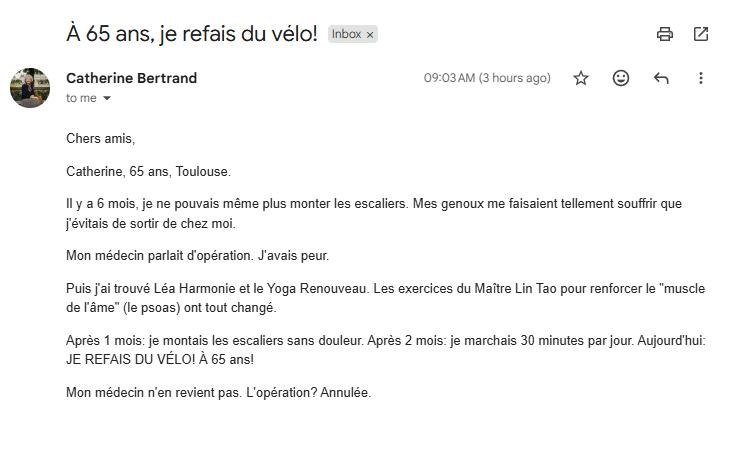Click the subject 'À 65 ans, je refais du vélo!'
Image resolution: width=730 pixels, height=467 pixels.
(191, 34)
